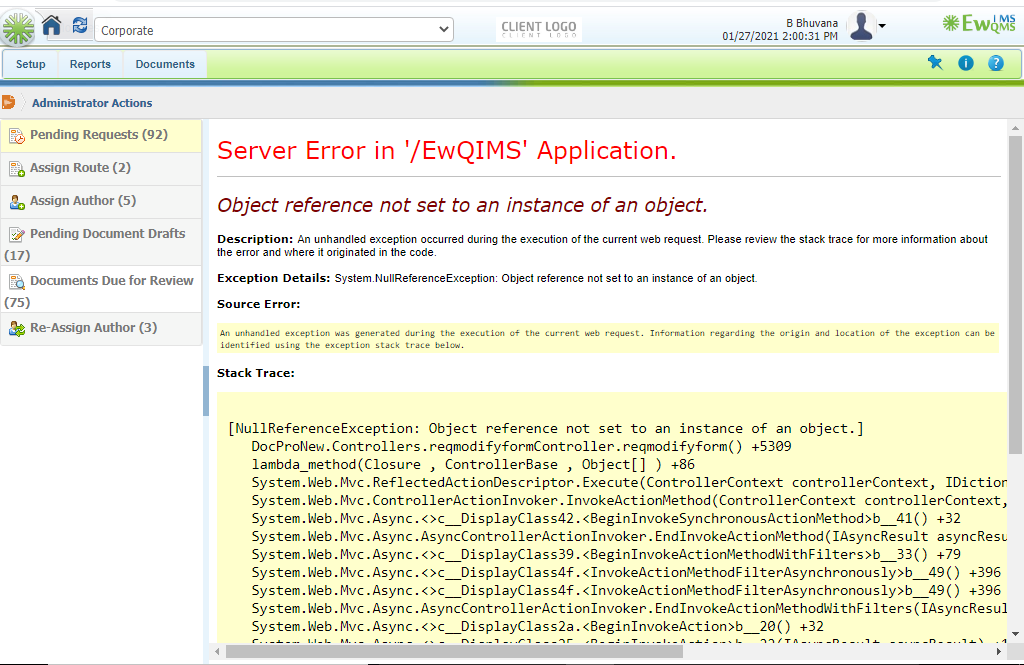Click the 'Exception Details:' label
The image size is (1024, 665).
click(x=274, y=278)
